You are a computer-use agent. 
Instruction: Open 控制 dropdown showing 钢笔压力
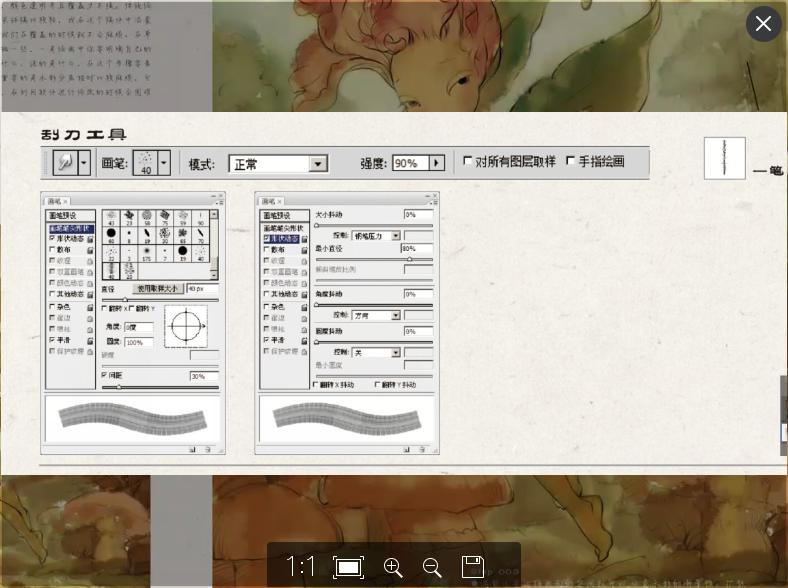pyautogui.click(x=376, y=236)
